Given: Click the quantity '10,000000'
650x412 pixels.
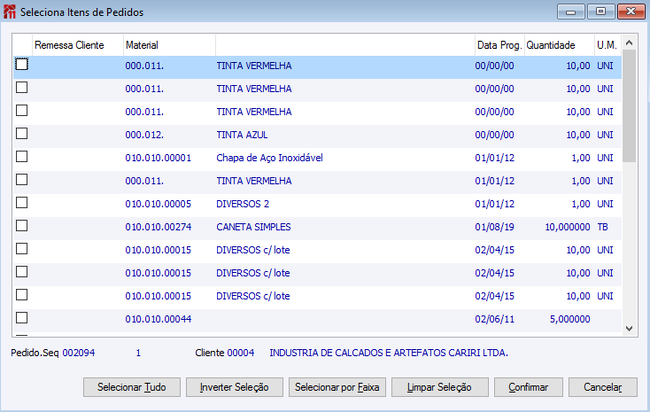Looking at the screenshot, I should pos(568,227).
